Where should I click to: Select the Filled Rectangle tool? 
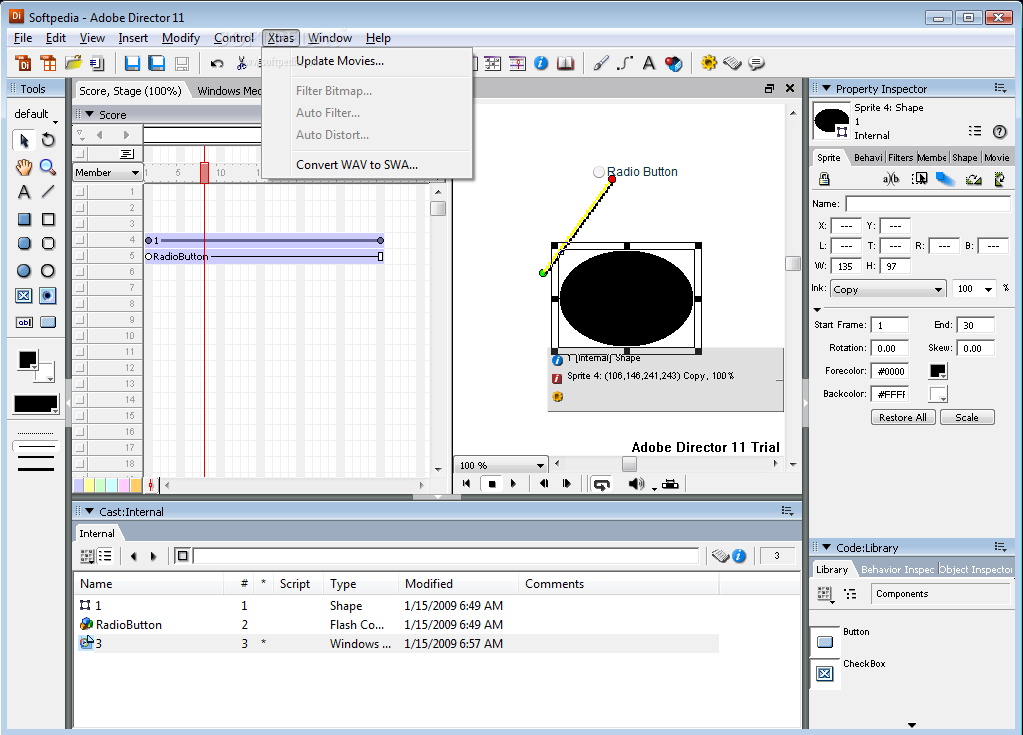(24, 219)
